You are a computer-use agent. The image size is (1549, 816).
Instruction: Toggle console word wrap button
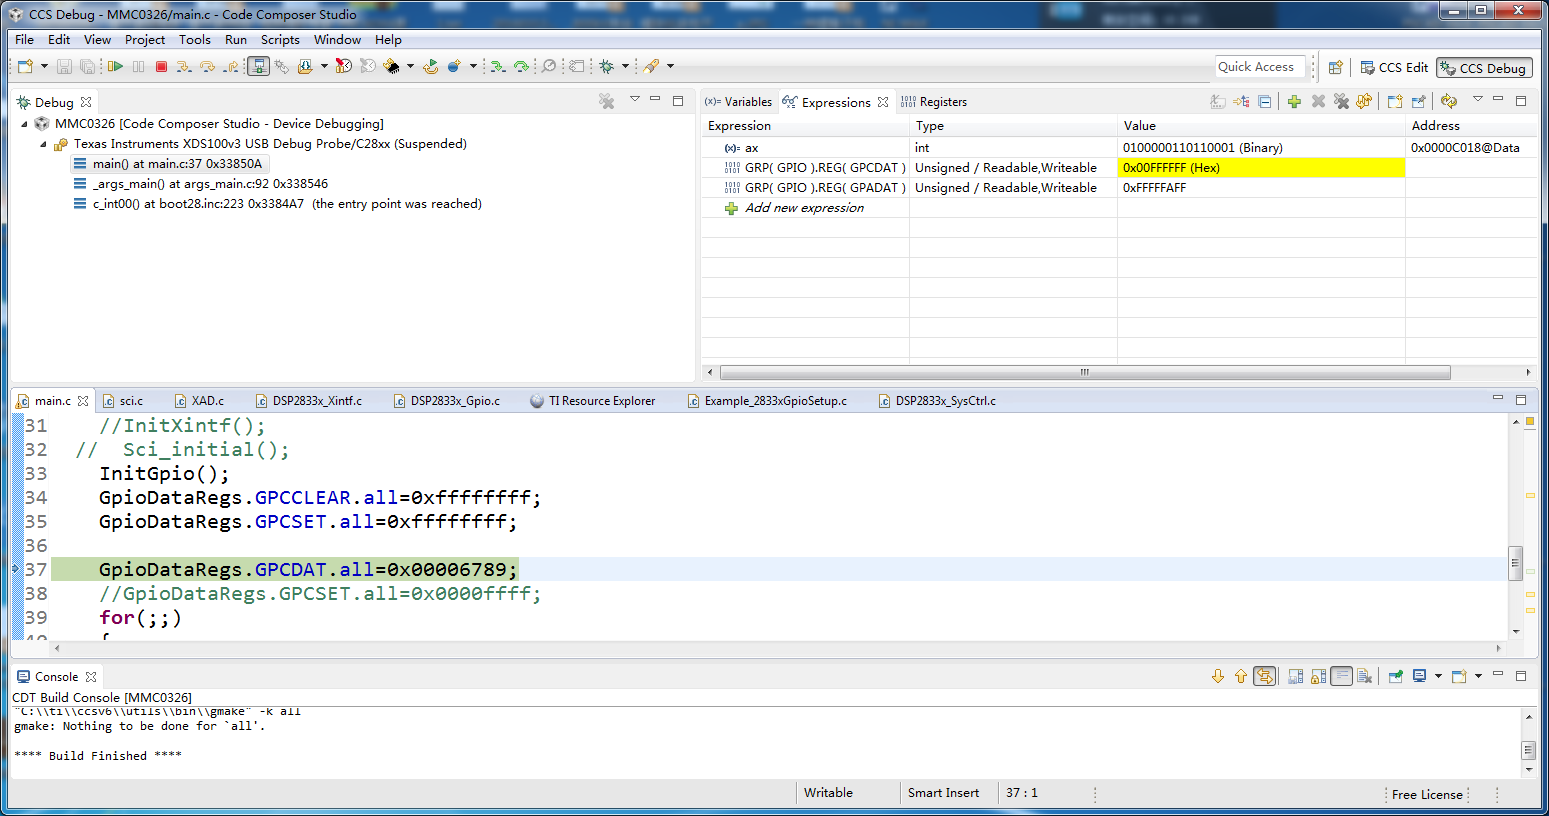1342,677
